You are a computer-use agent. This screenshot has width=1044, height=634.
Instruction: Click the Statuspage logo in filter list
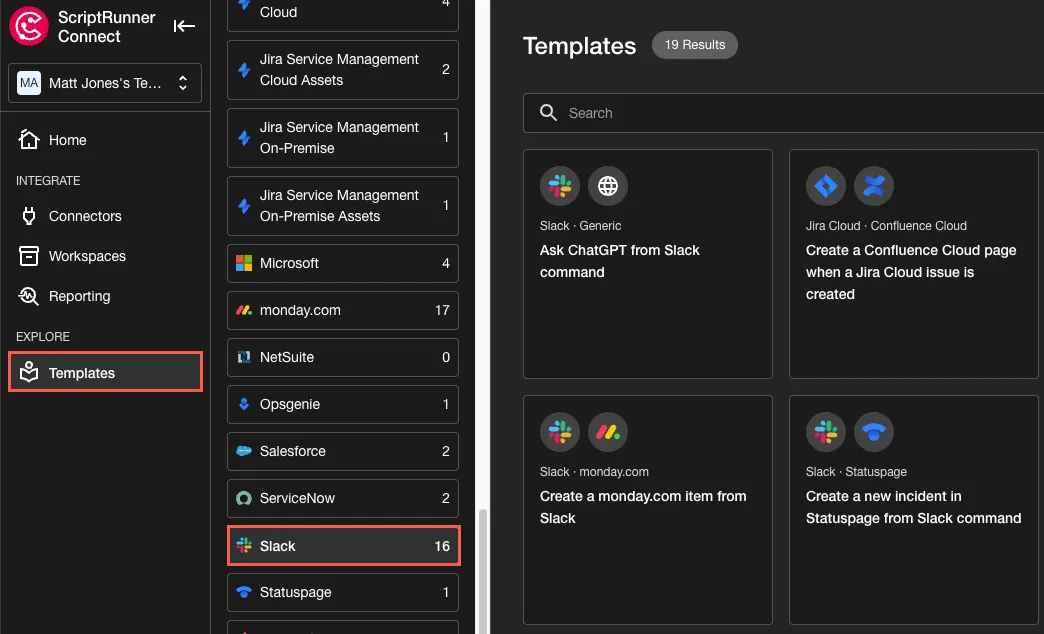point(244,592)
